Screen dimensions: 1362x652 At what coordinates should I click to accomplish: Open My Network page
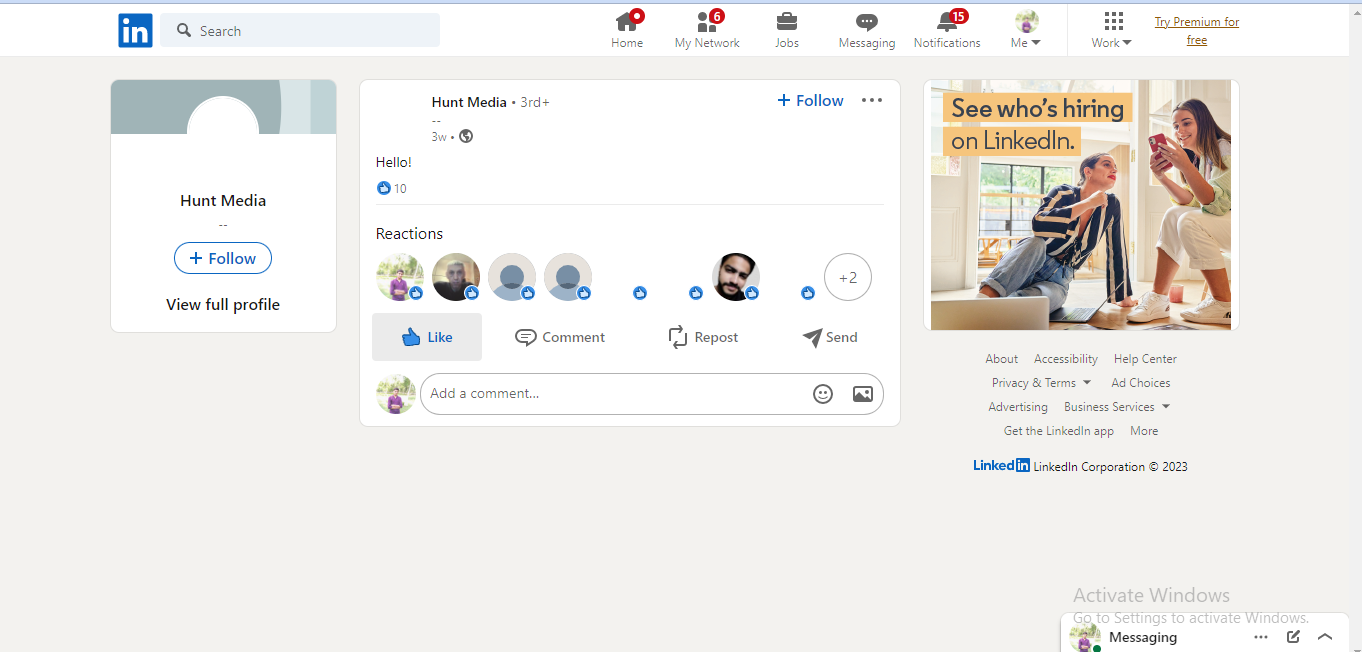(707, 29)
